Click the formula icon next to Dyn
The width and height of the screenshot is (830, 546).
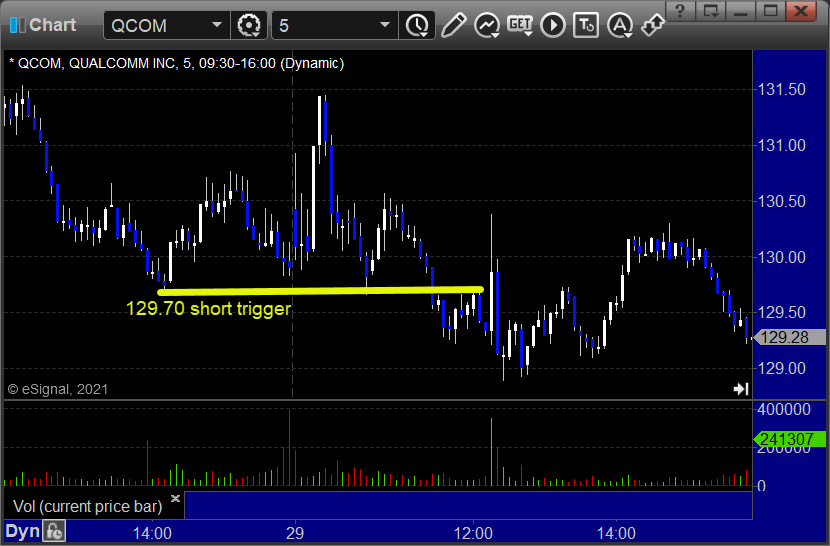(x=55, y=531)
